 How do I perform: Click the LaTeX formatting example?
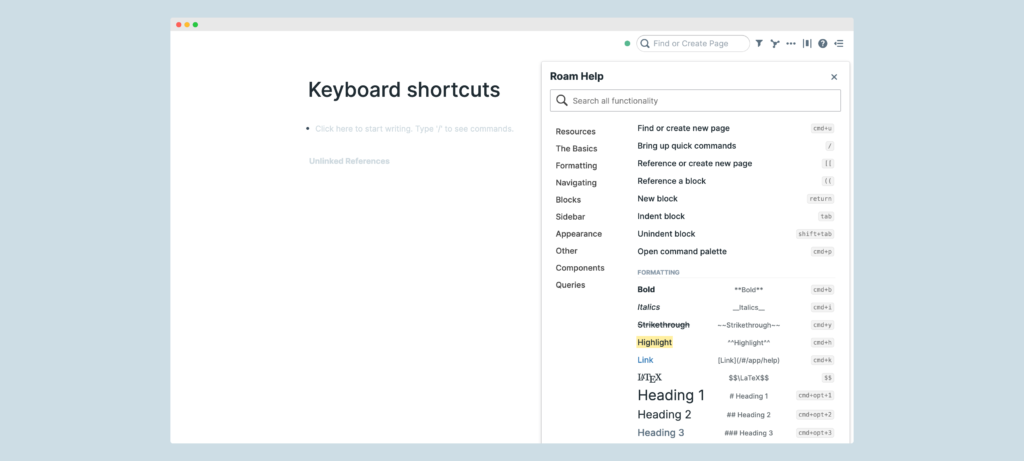649,377
